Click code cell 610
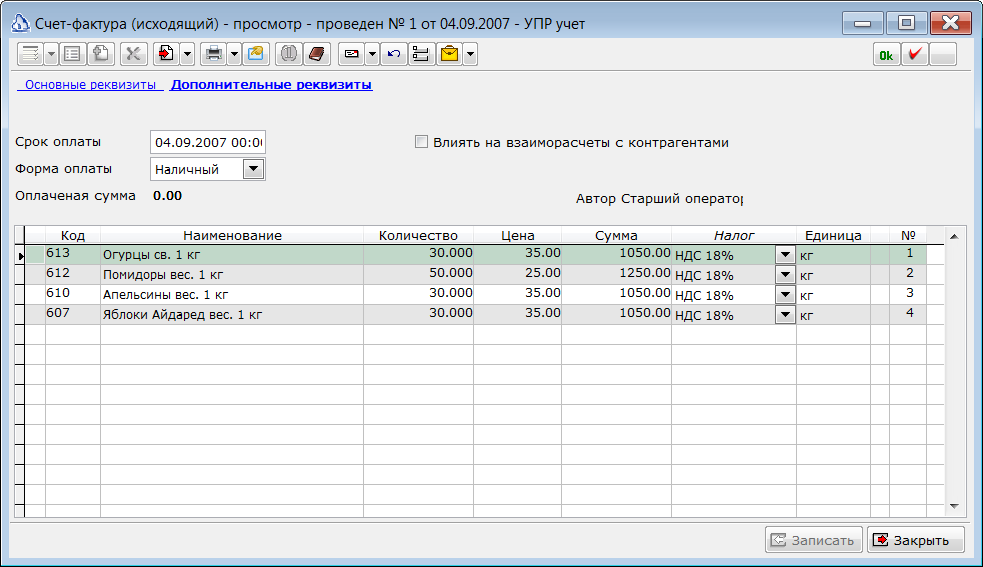The height and width of the screenshot is (567, 983). click(73, 294)
